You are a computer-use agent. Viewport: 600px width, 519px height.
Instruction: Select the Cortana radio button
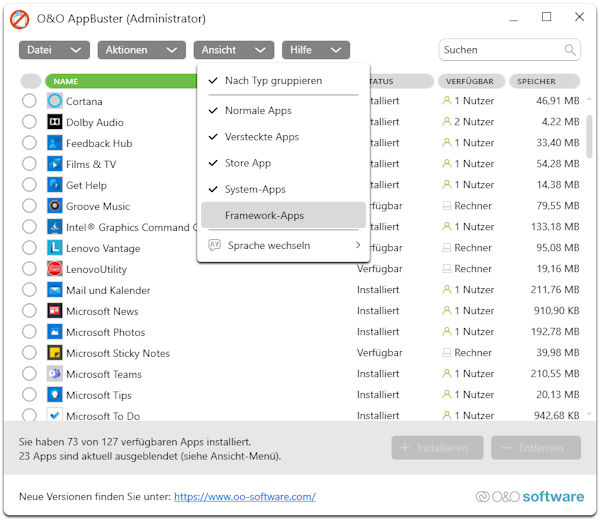tap(29, 101)
